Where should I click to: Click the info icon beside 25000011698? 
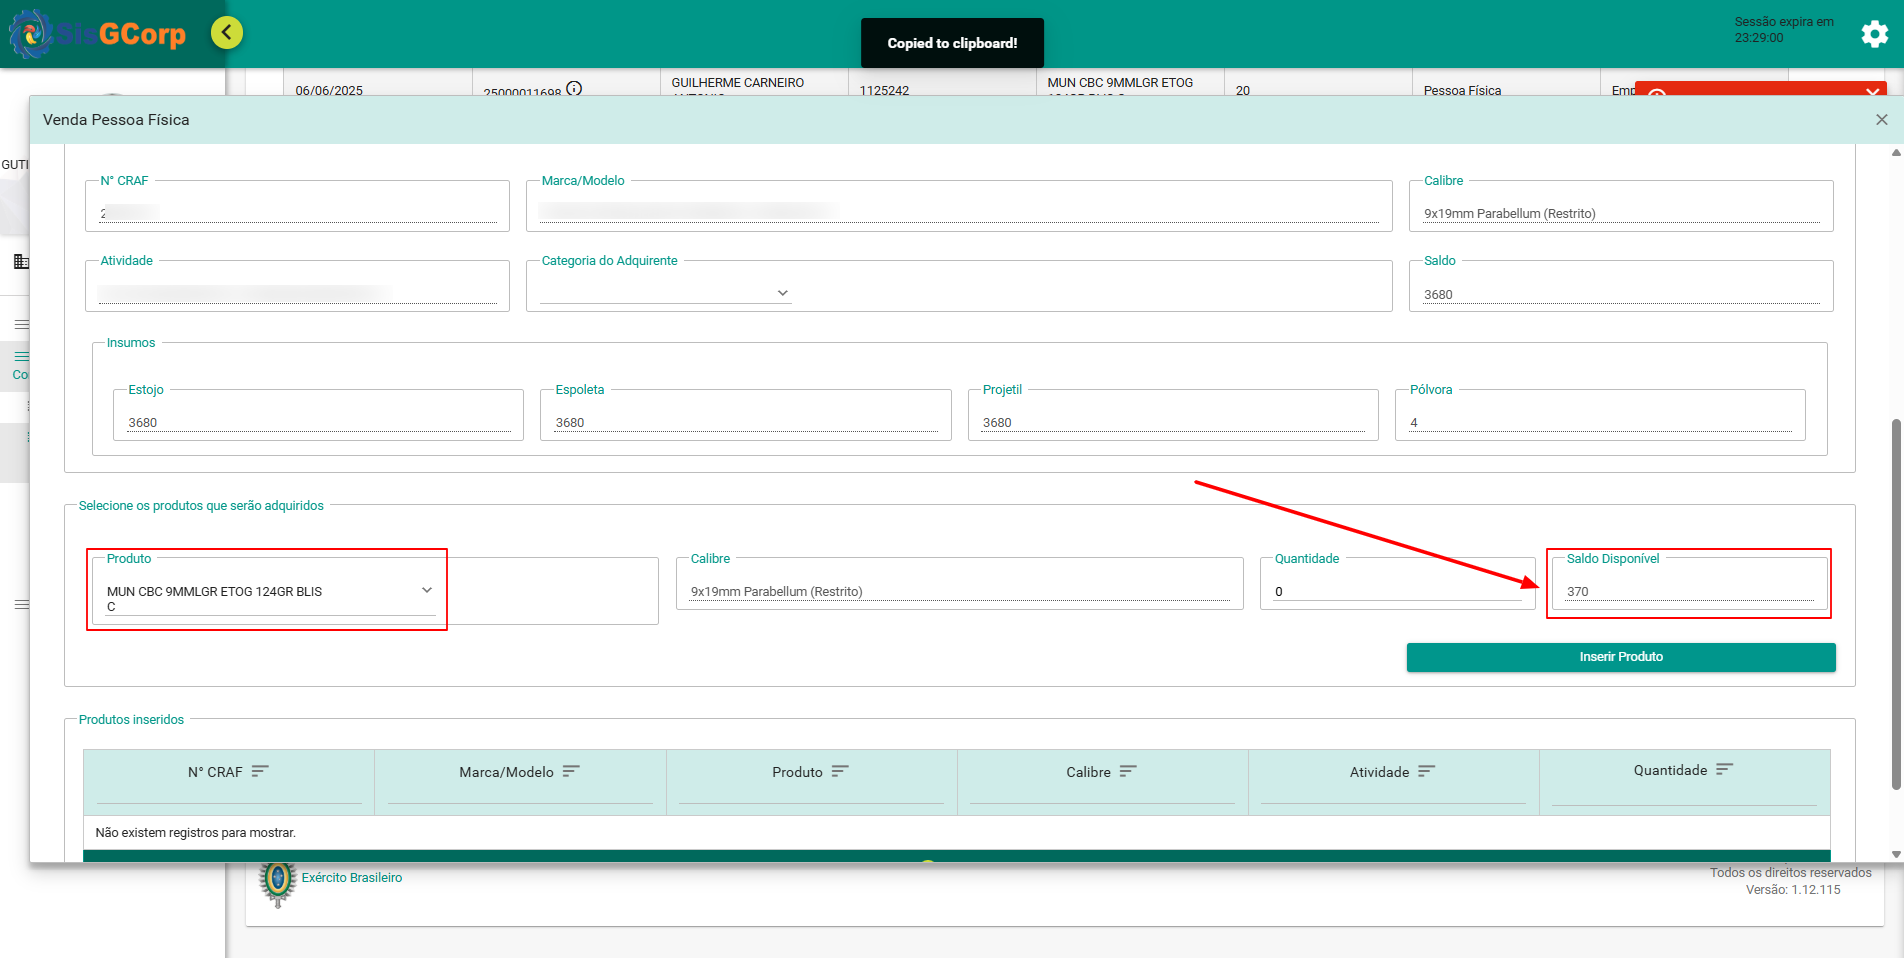coord(574,88)
